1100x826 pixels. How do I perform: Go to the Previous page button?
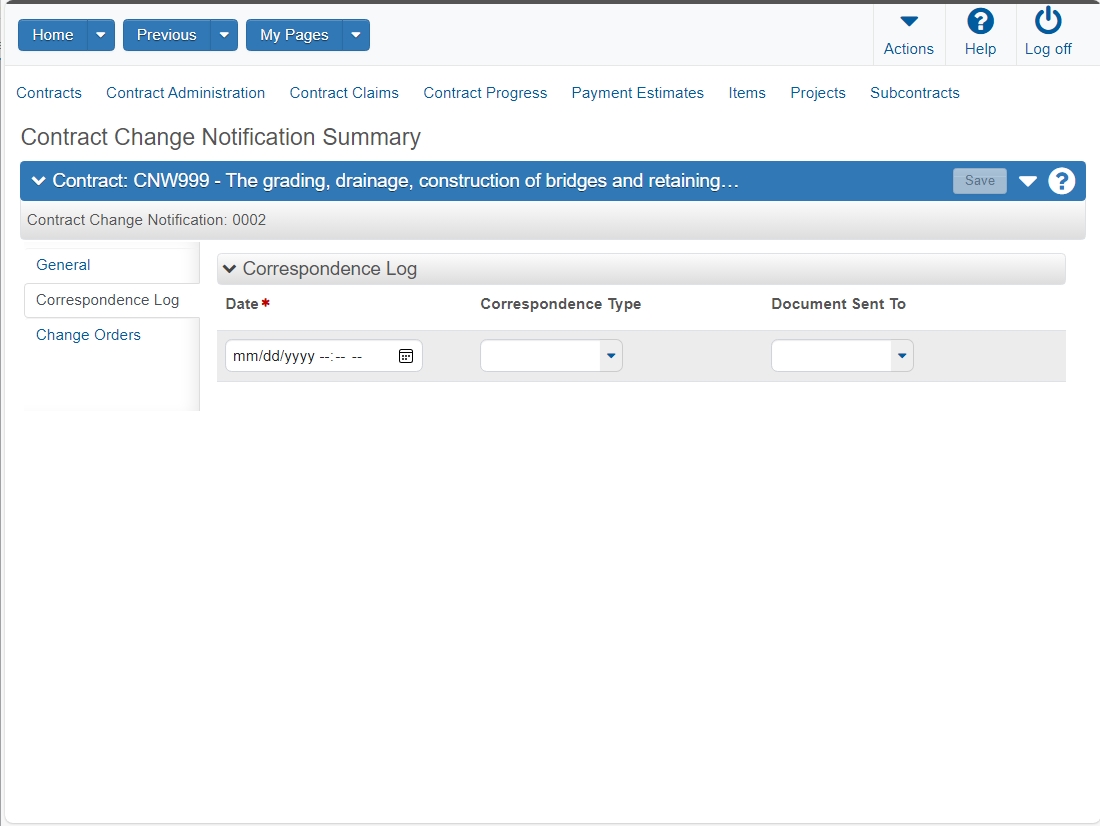click(x=166, y=35)
